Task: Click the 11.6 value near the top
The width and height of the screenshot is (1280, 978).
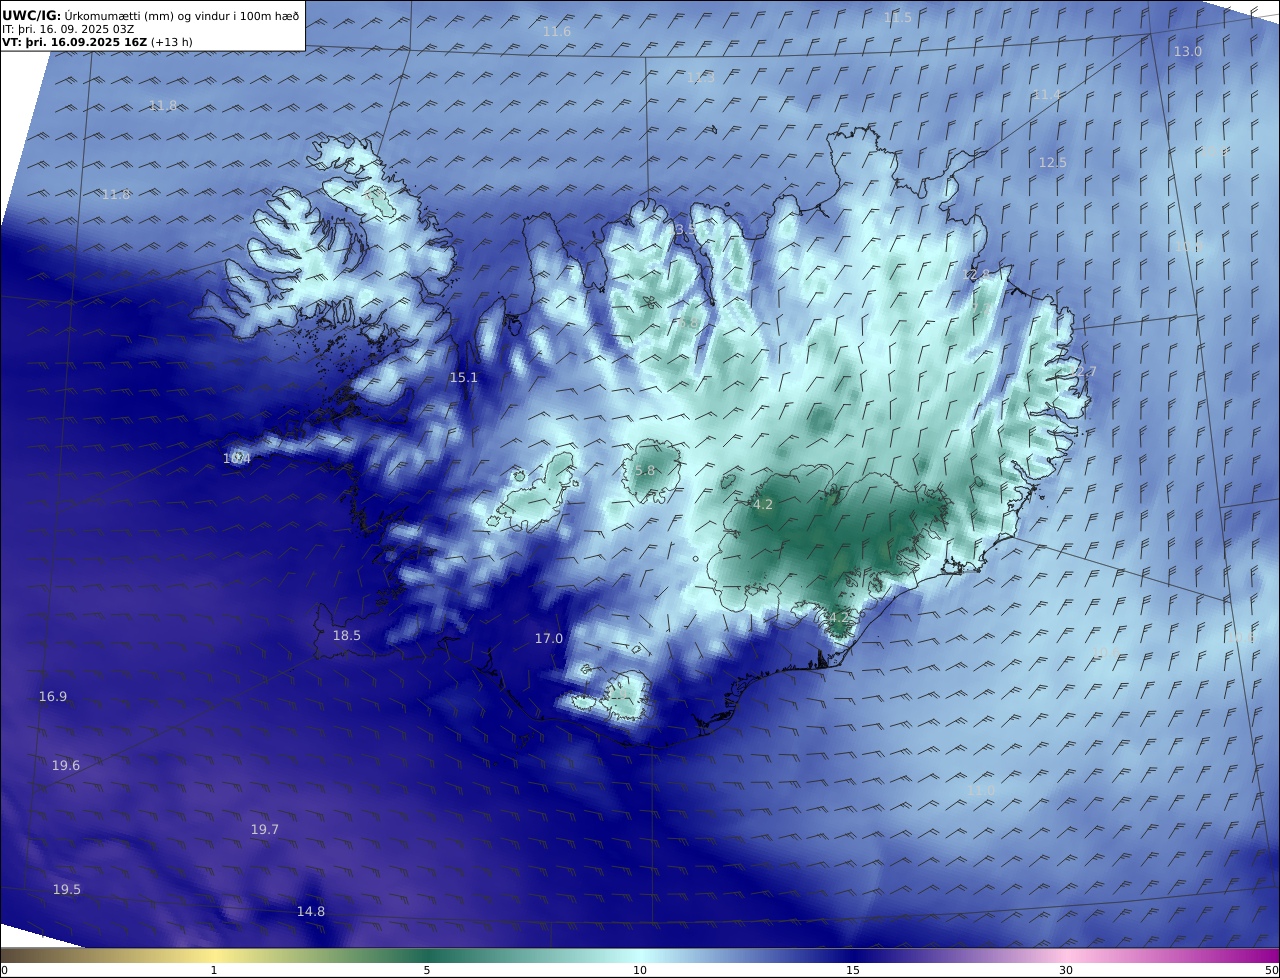Action: [x=557, y=32]
